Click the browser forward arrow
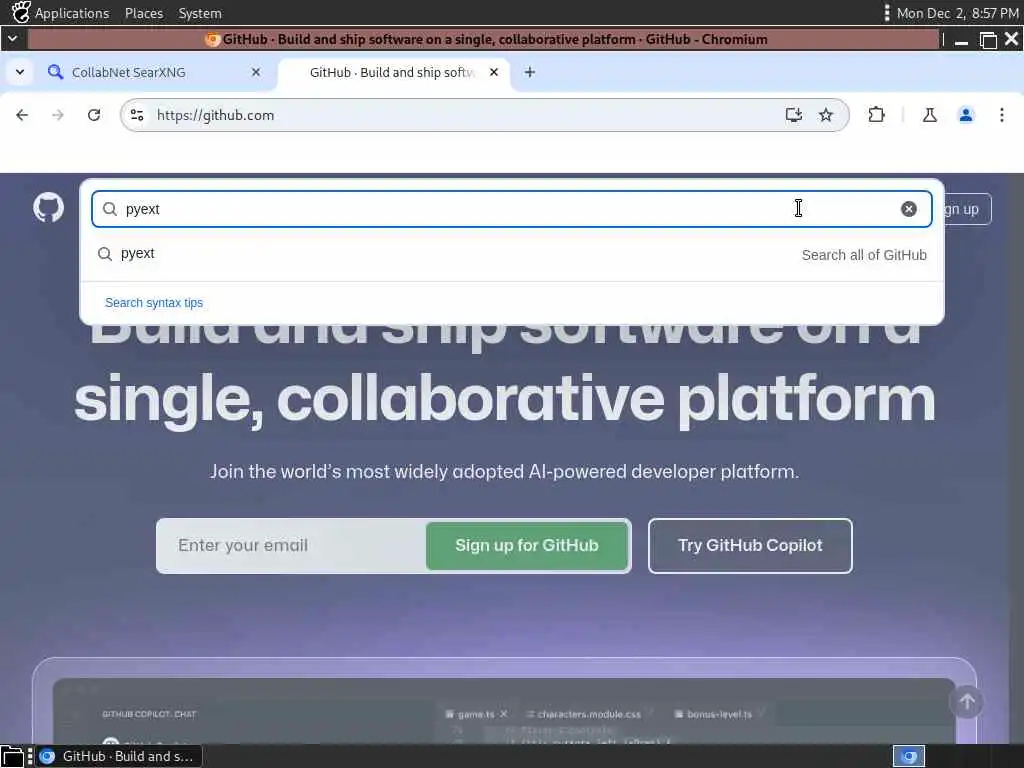1024x768 pixels. (57, 115)
